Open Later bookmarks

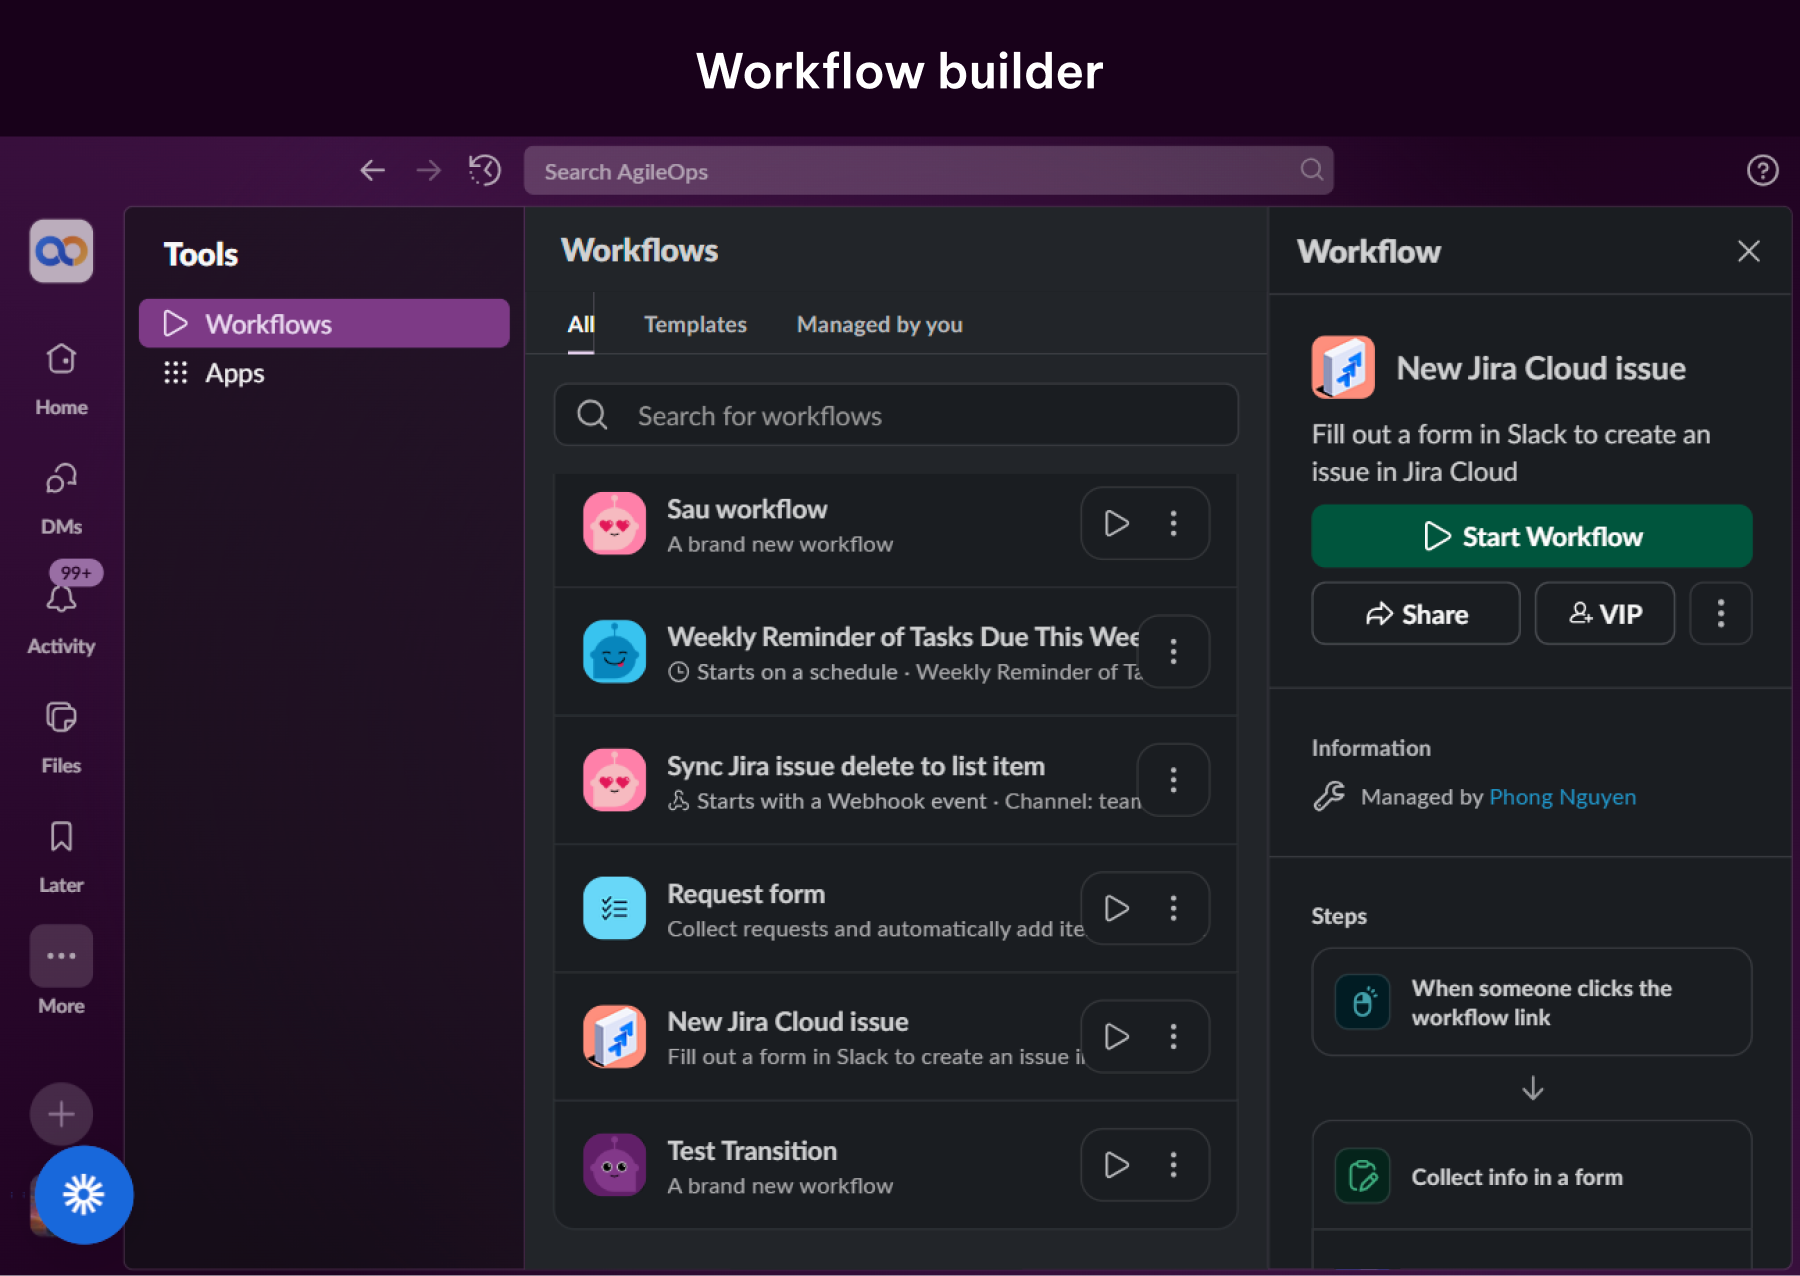pos(61,857)
